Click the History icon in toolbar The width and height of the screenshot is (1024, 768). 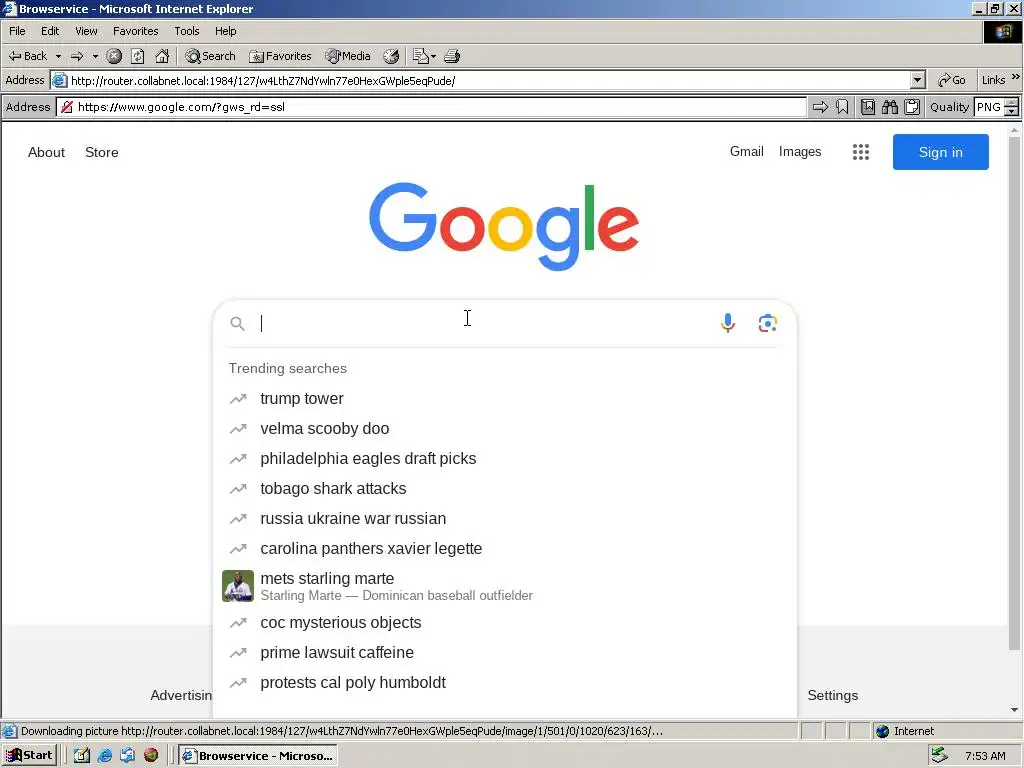tap(391, 56)
